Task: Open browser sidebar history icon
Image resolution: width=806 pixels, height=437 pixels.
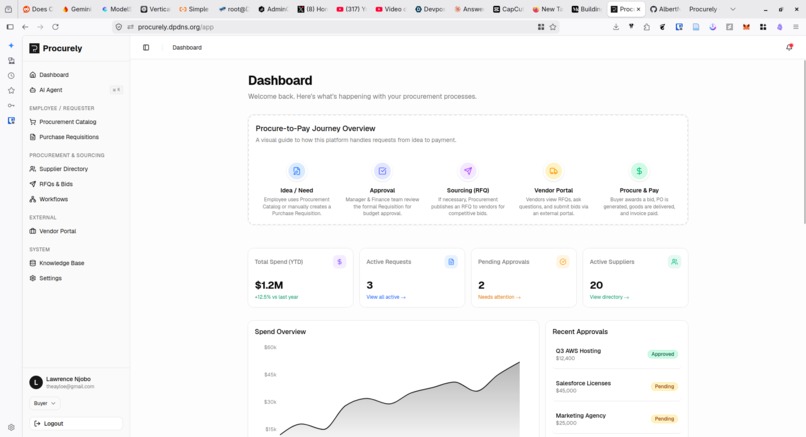Action: [x=11, y=76]
